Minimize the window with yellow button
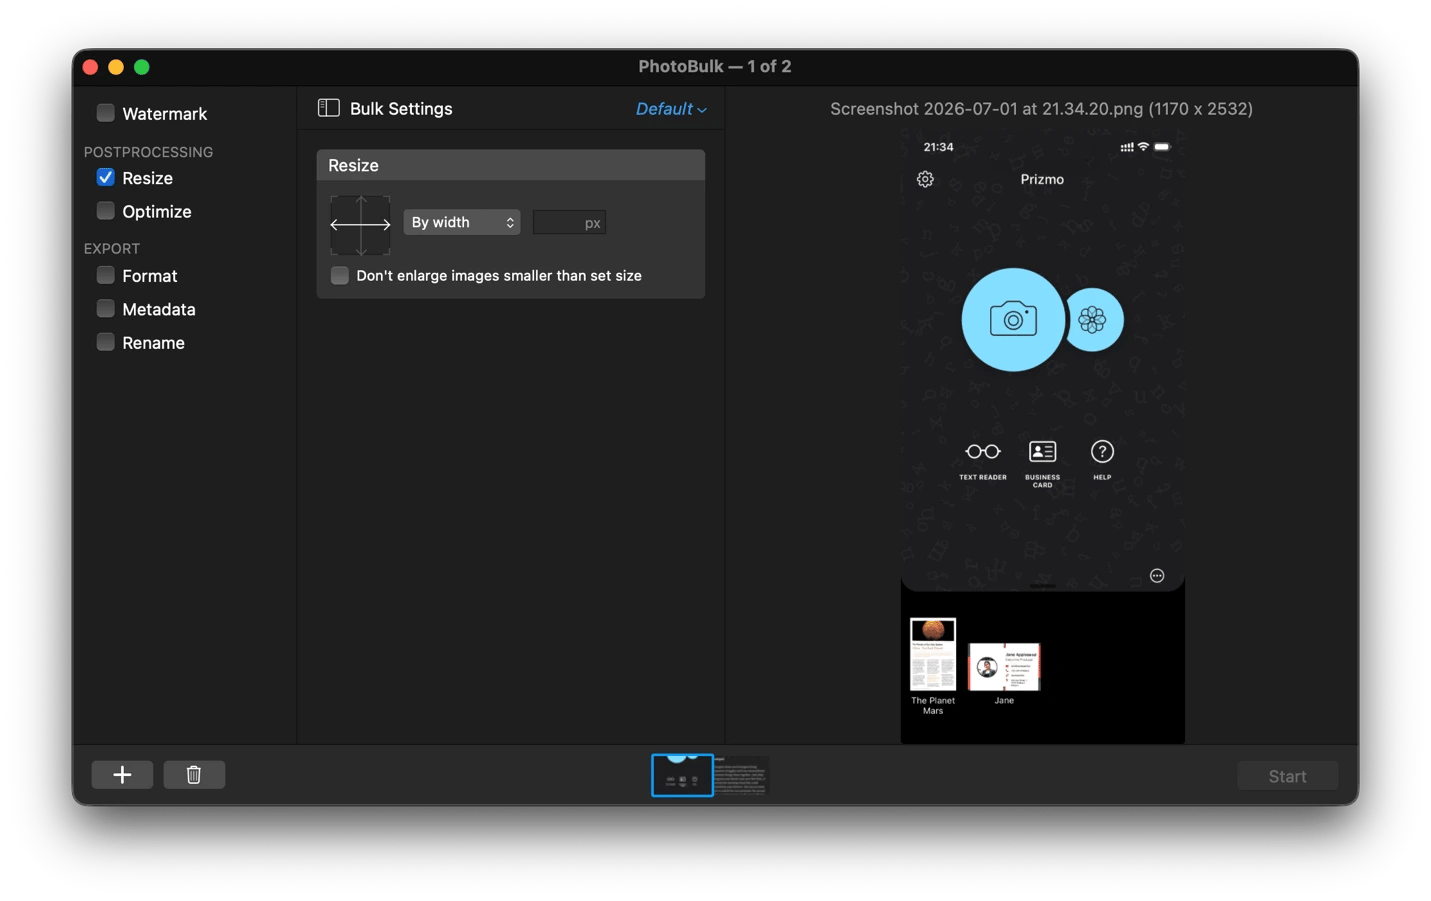 (116, 67)
